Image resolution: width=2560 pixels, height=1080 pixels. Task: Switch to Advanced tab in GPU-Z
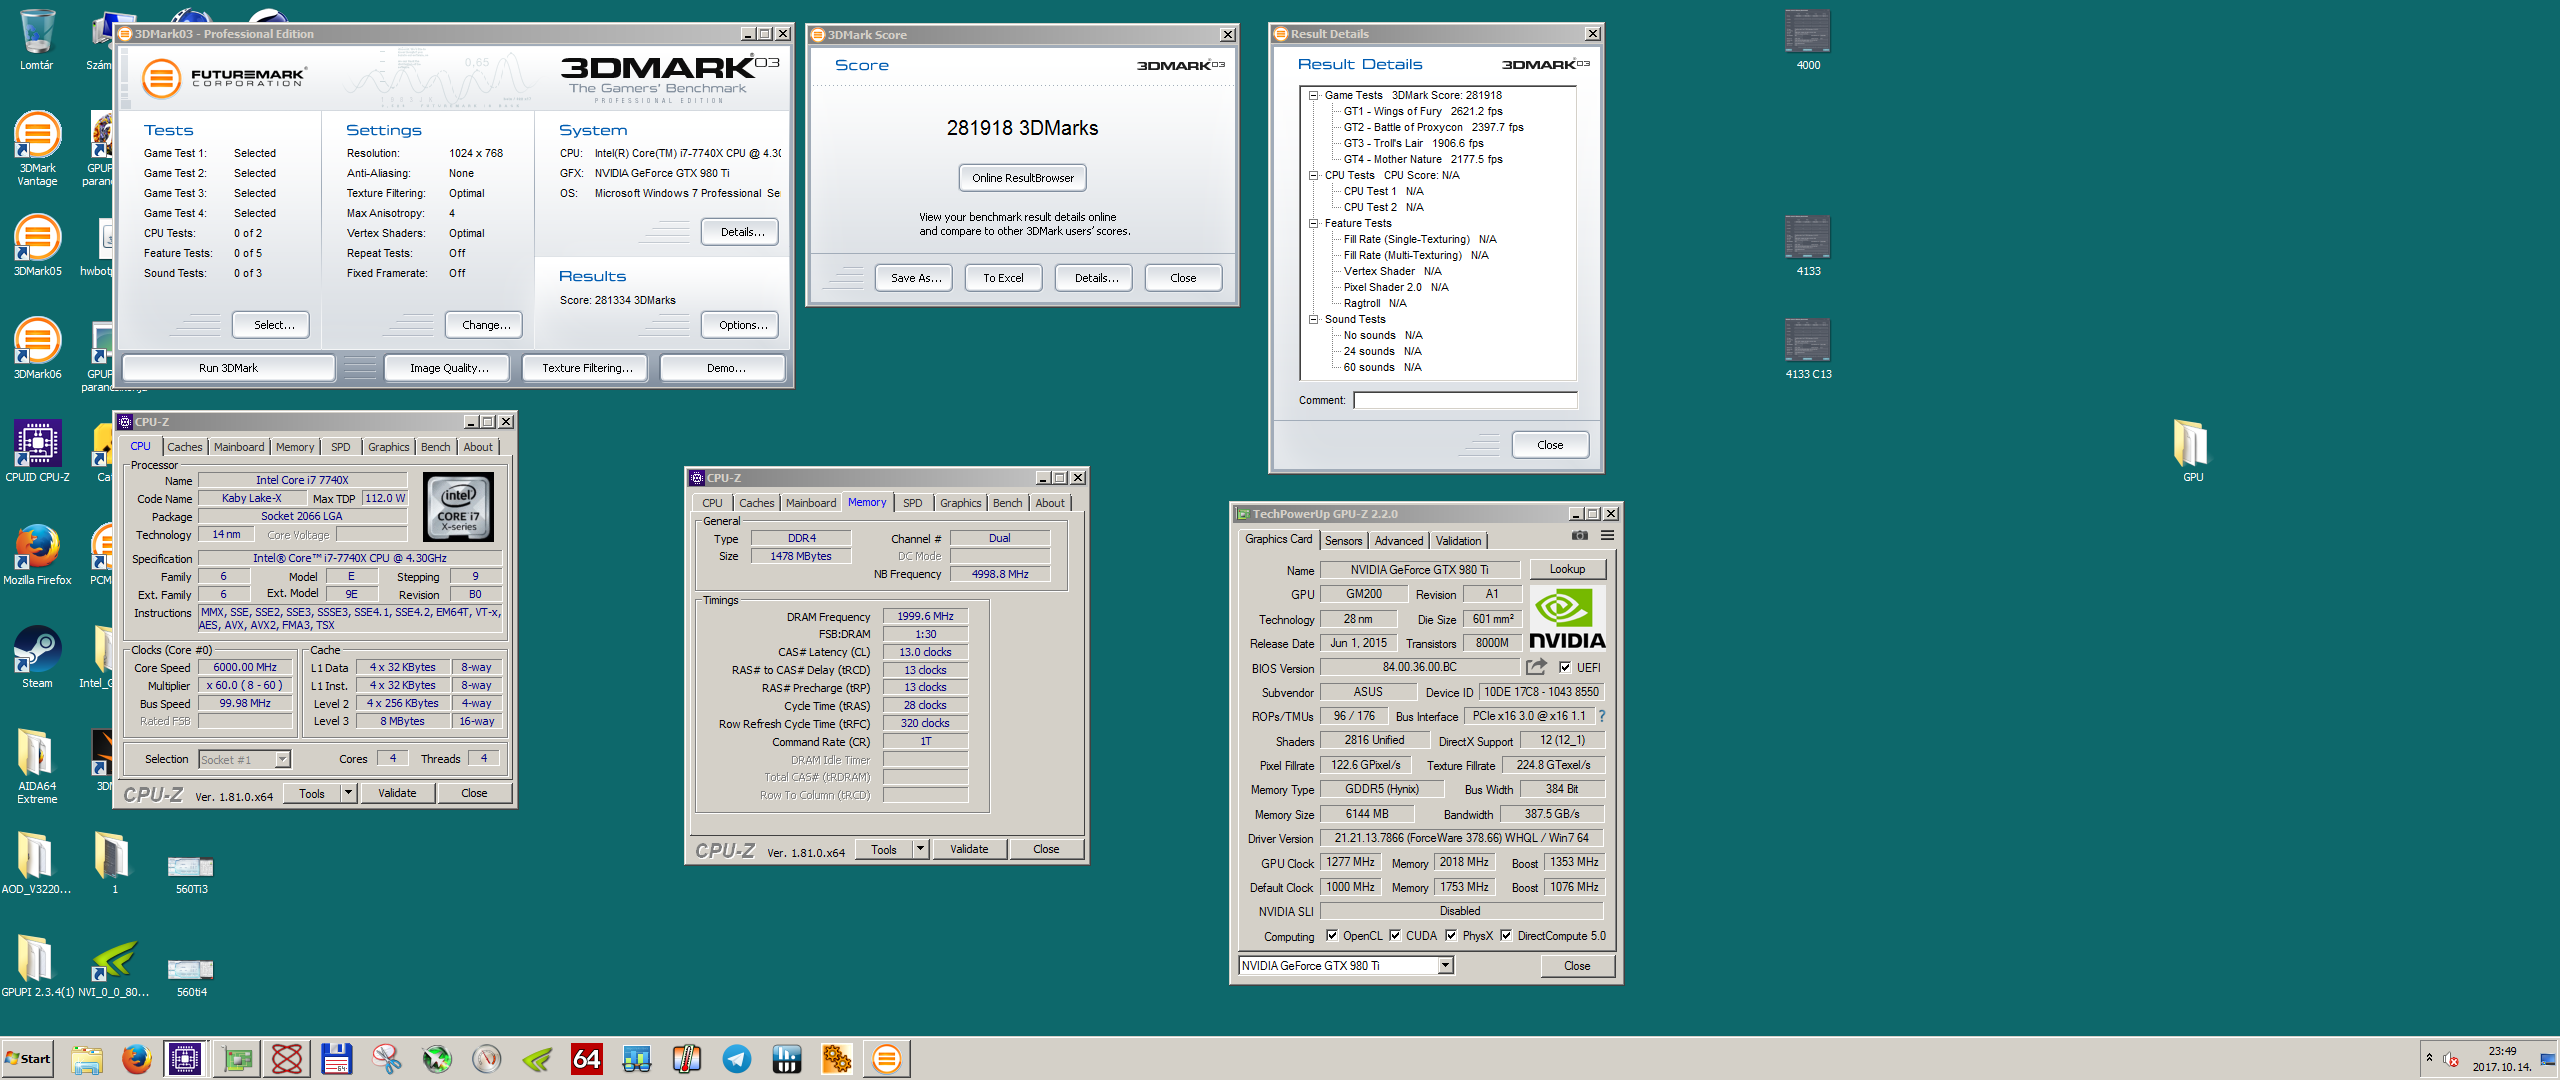(x=1398, y=541)
